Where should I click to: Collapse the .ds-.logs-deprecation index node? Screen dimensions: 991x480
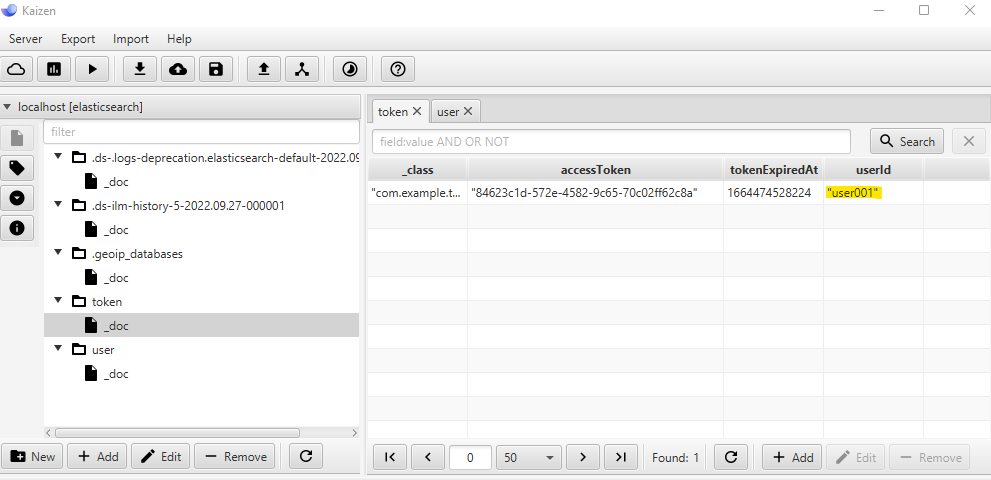click(x=59, y=156)
